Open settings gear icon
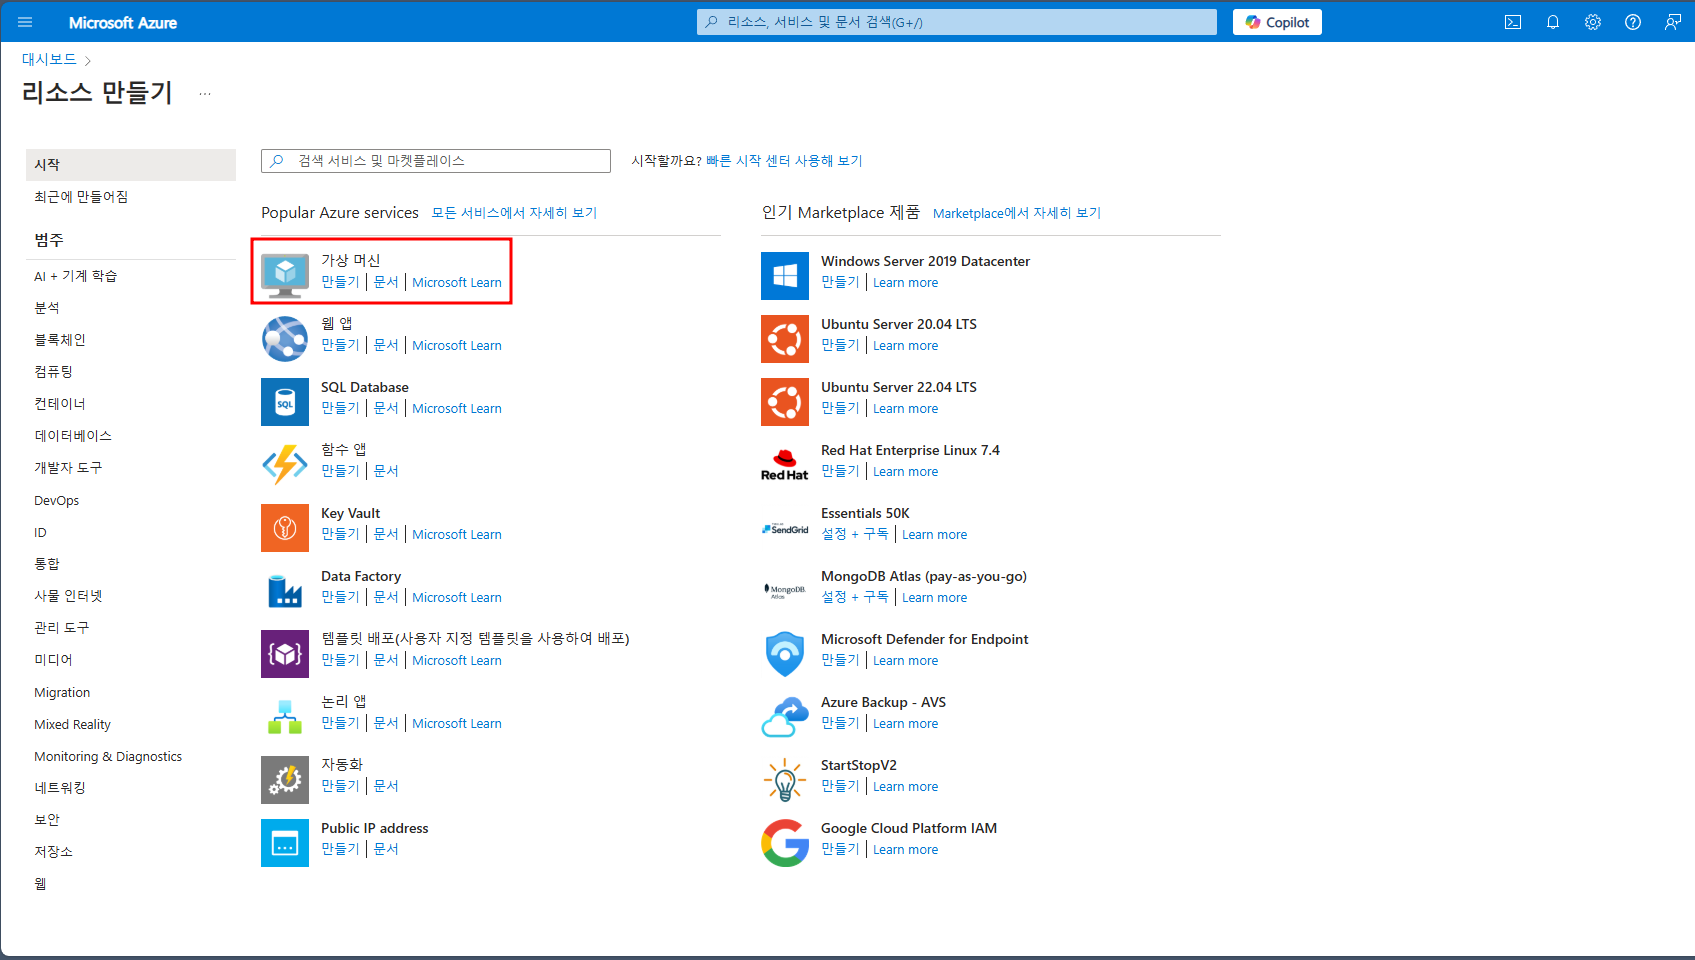The width and height of the screenshot is (1695, 960). tap(1593, 22)
